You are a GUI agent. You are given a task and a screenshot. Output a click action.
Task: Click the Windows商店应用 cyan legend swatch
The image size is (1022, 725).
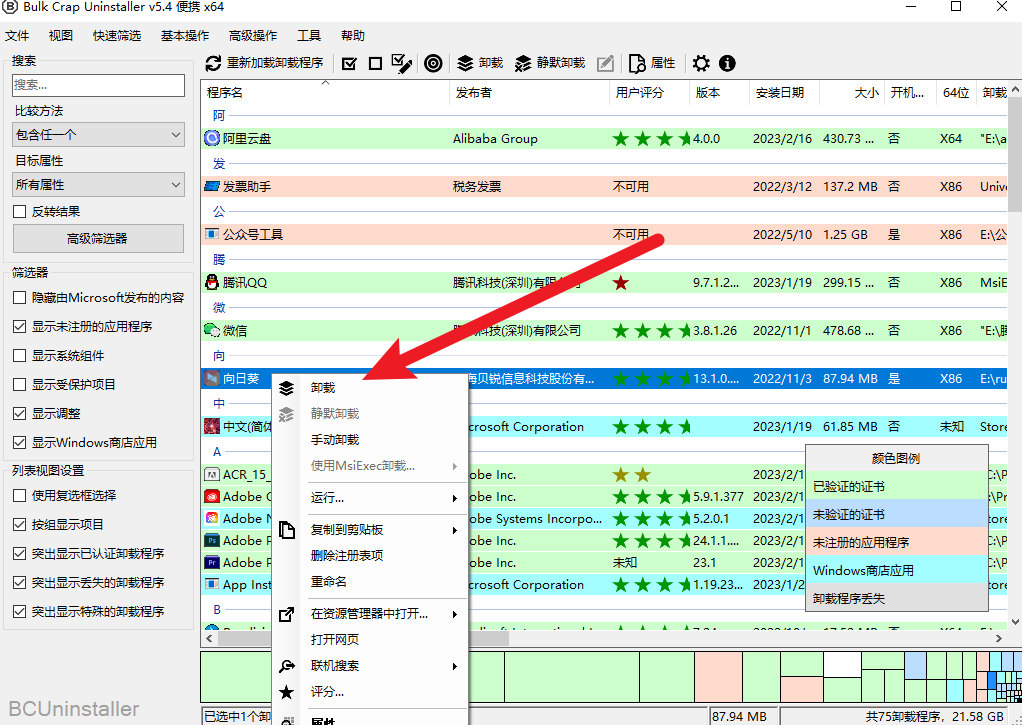coord(897,570)
